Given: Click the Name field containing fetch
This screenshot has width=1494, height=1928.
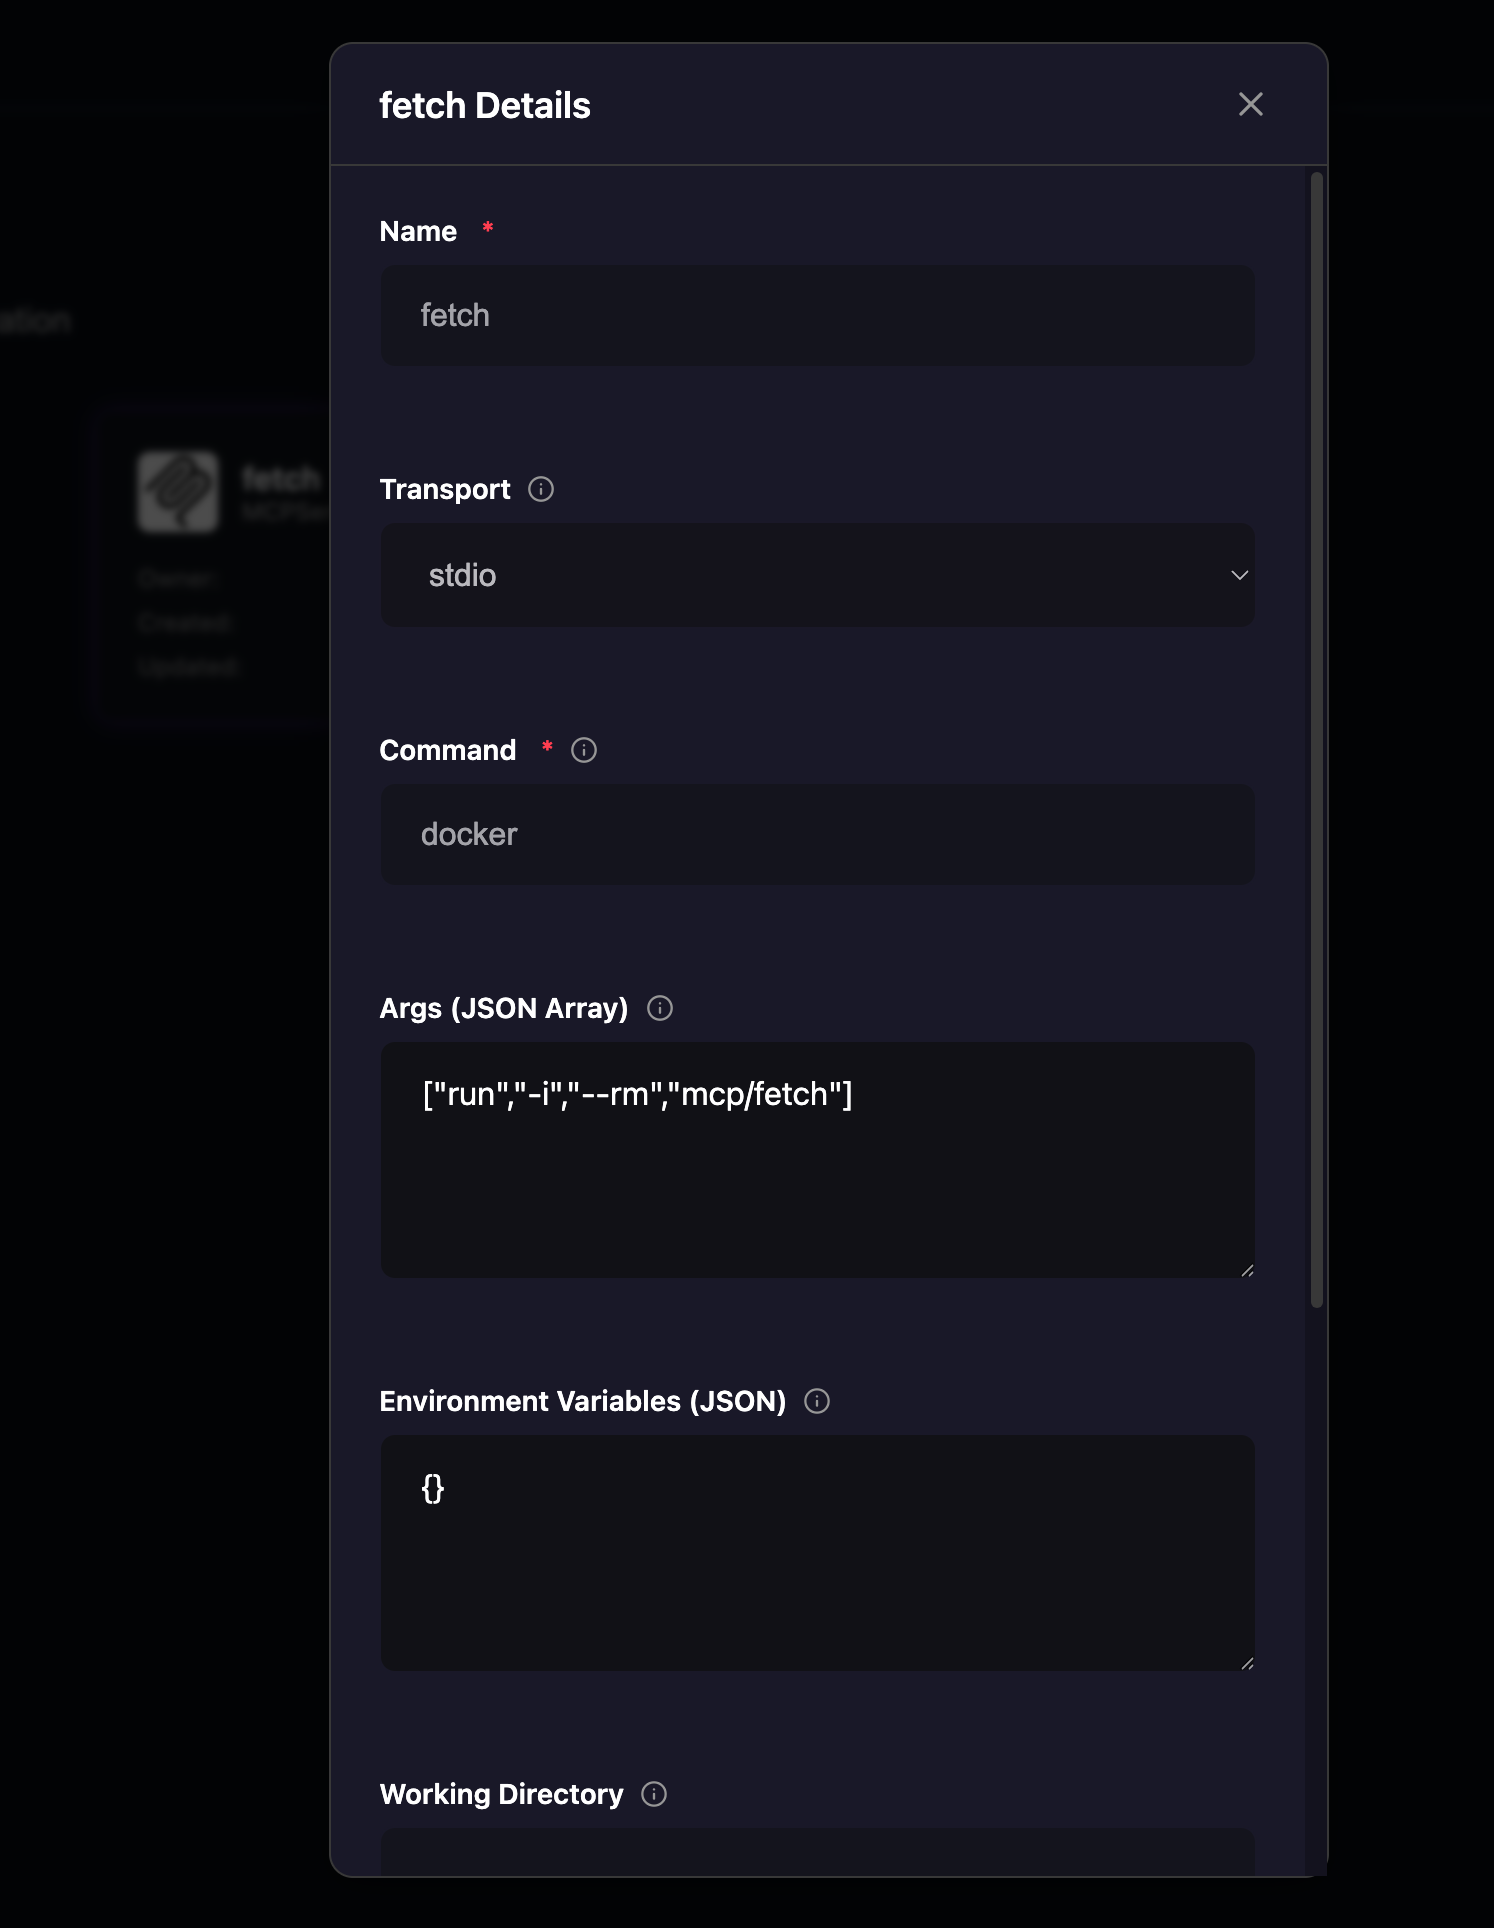Looking at the screenshot, I should pyautogui.click(x=816, y=315).
